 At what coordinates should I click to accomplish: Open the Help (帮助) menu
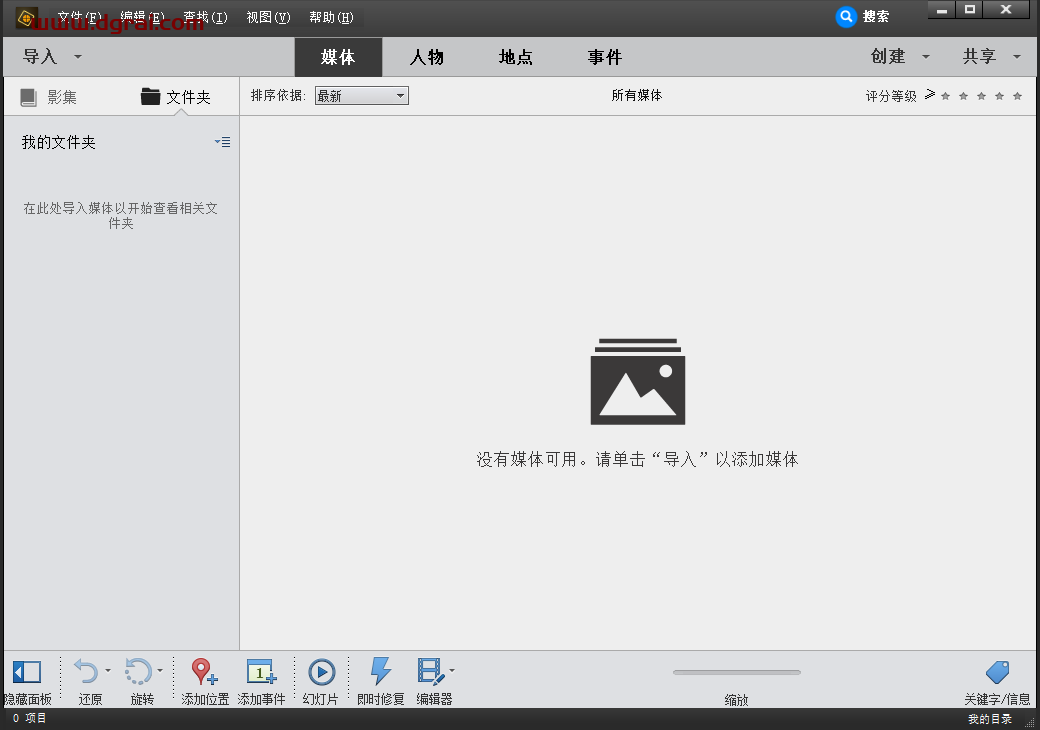coord(331,17)
